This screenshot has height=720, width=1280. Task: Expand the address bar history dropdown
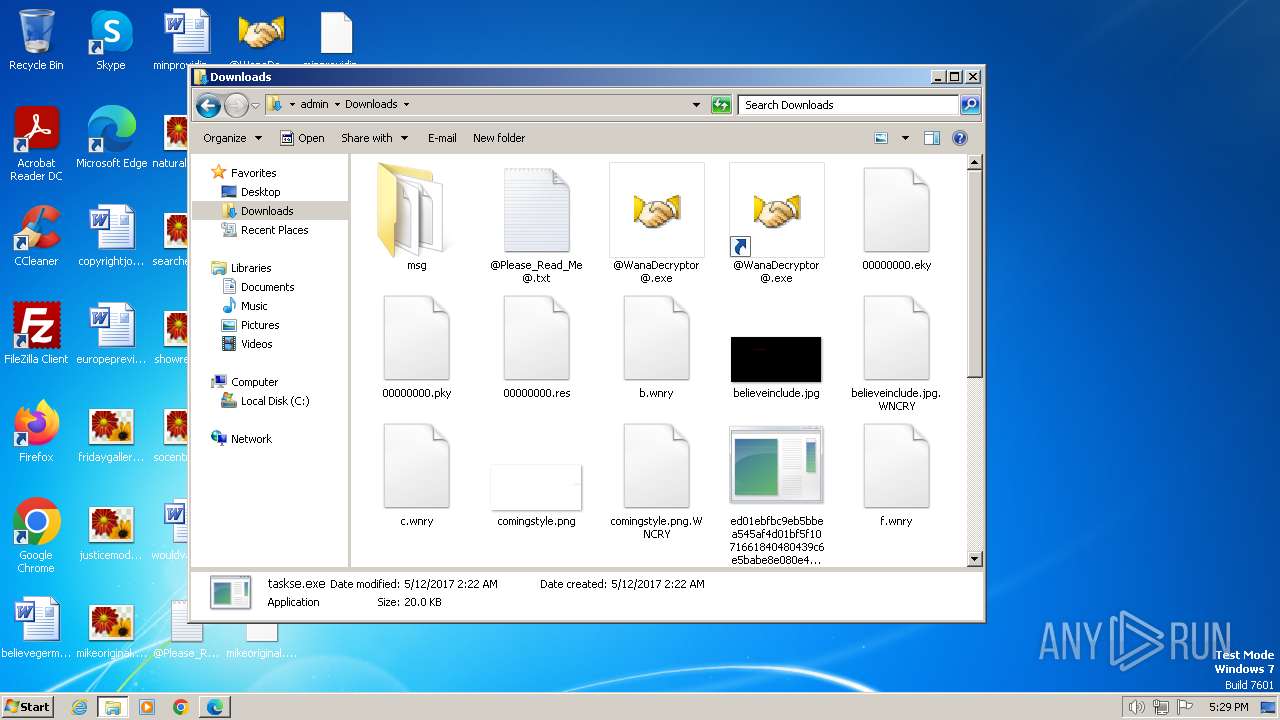point(696,104)
